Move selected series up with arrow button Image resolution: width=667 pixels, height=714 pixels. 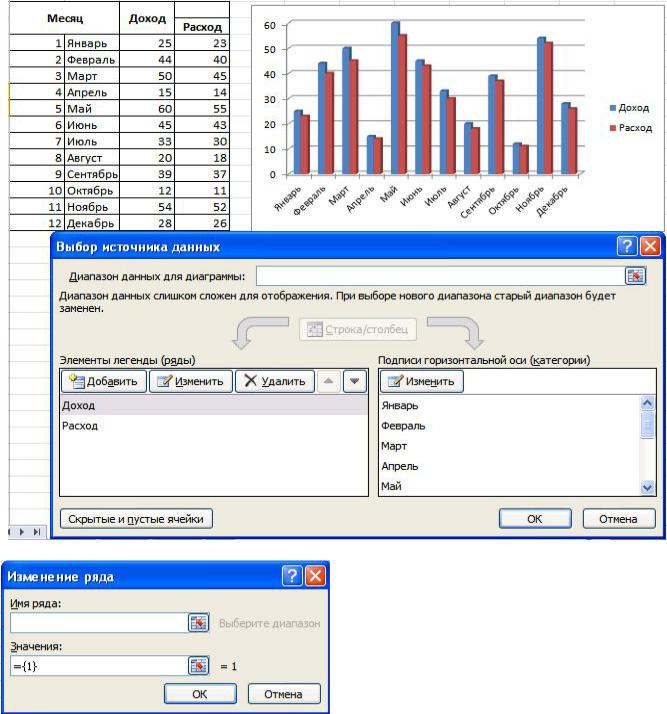pyautogui.click(x=329, y=381)
